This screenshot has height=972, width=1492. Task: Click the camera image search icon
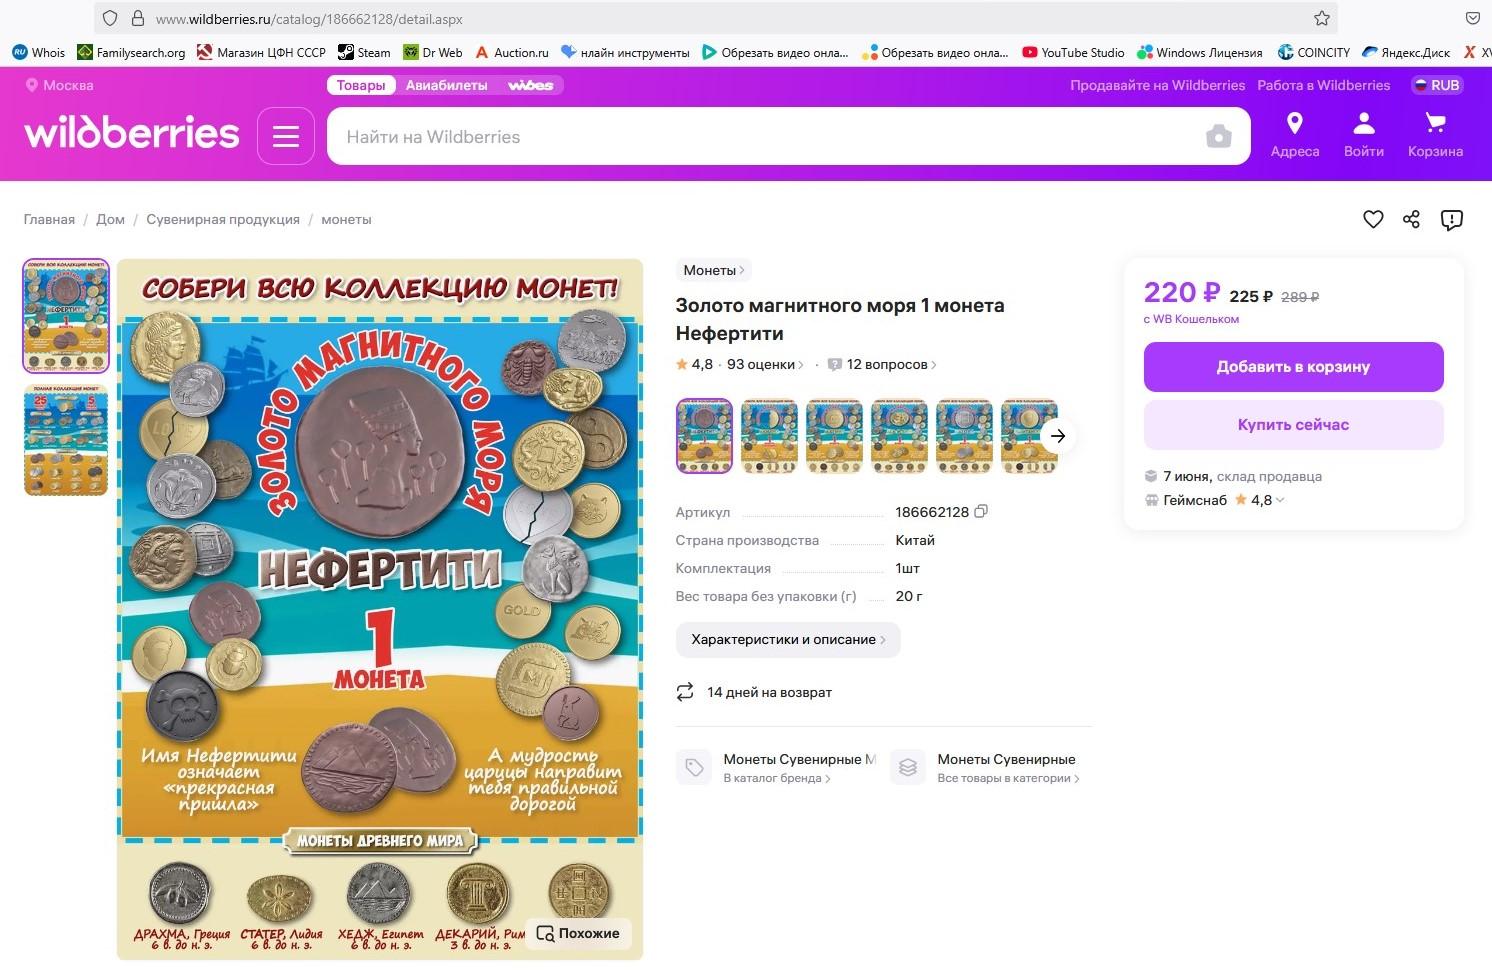pos(1218,136)
